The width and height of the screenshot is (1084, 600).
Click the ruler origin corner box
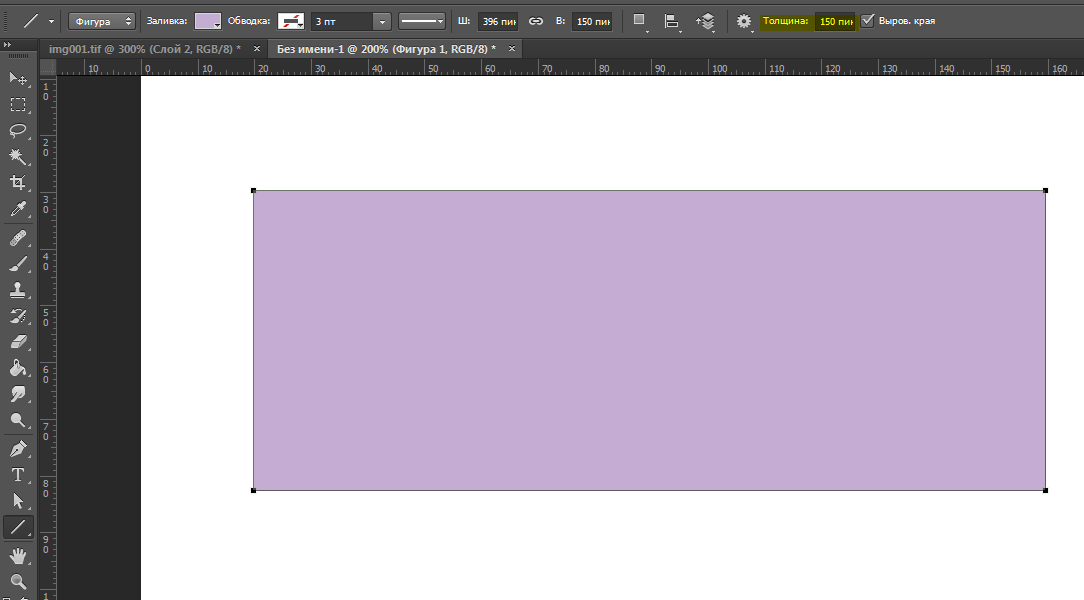tap(48, 67)
